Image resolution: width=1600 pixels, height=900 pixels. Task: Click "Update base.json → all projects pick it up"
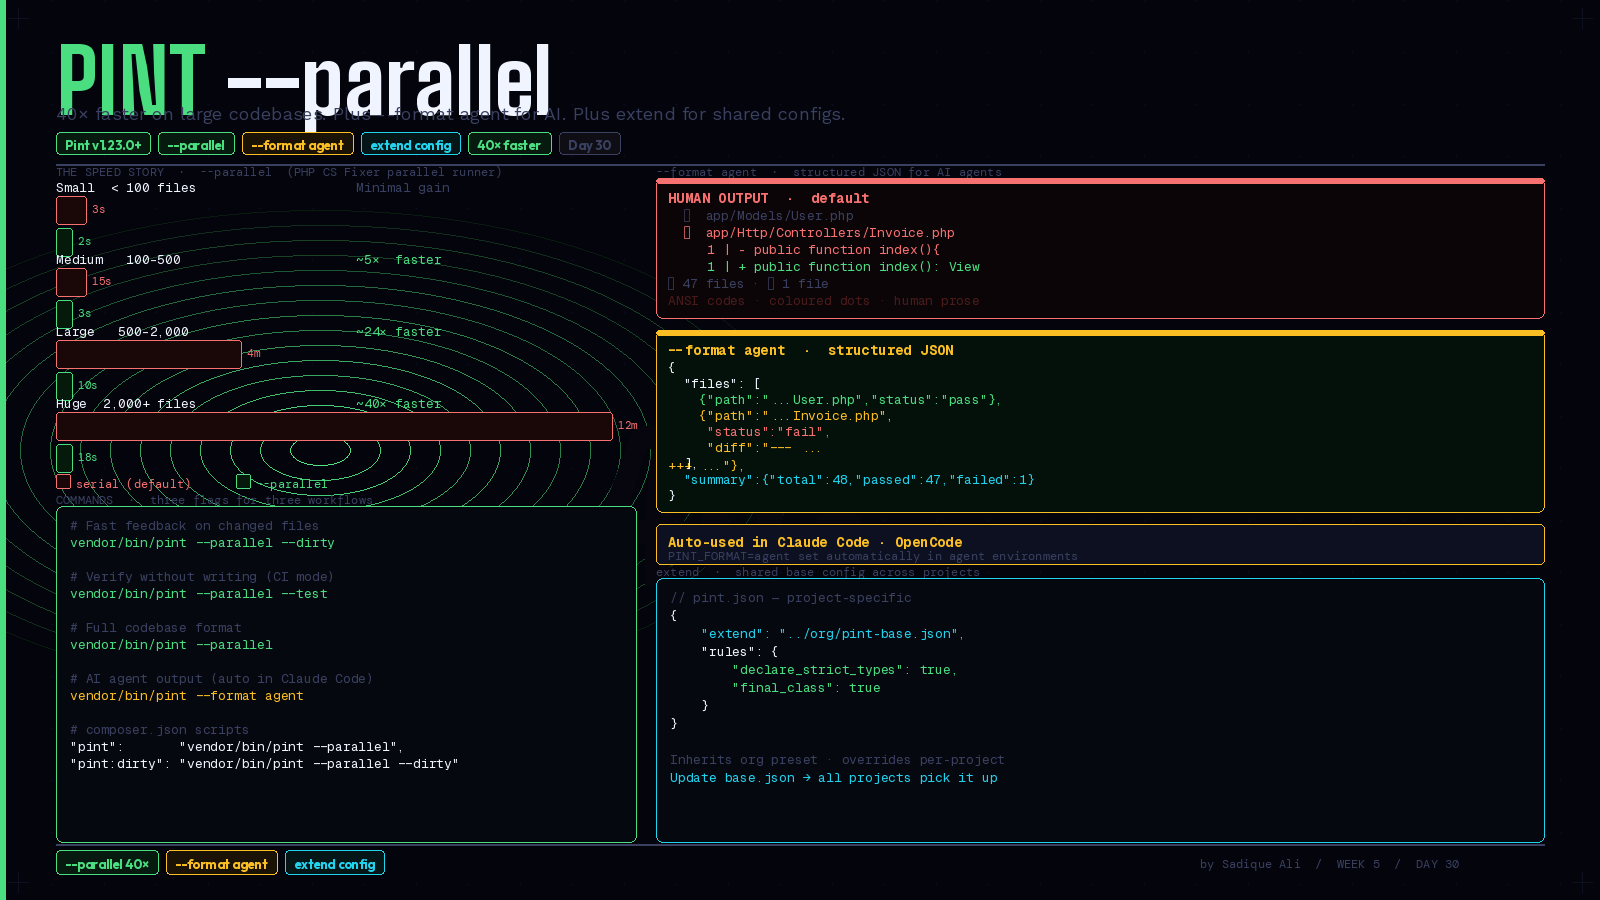coord(834,777)
